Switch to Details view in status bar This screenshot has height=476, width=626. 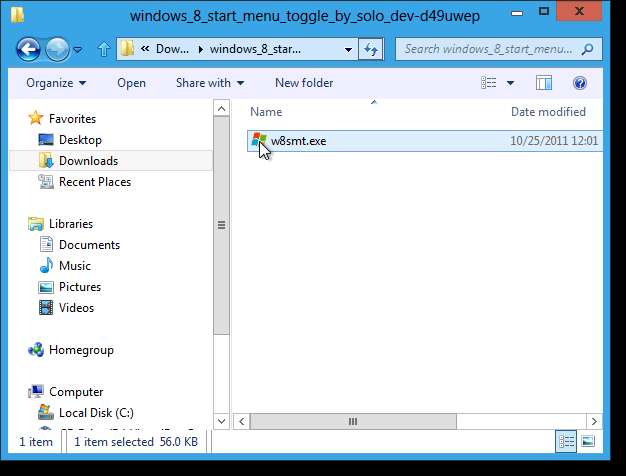pyautogui.click(x=568, y=441)
